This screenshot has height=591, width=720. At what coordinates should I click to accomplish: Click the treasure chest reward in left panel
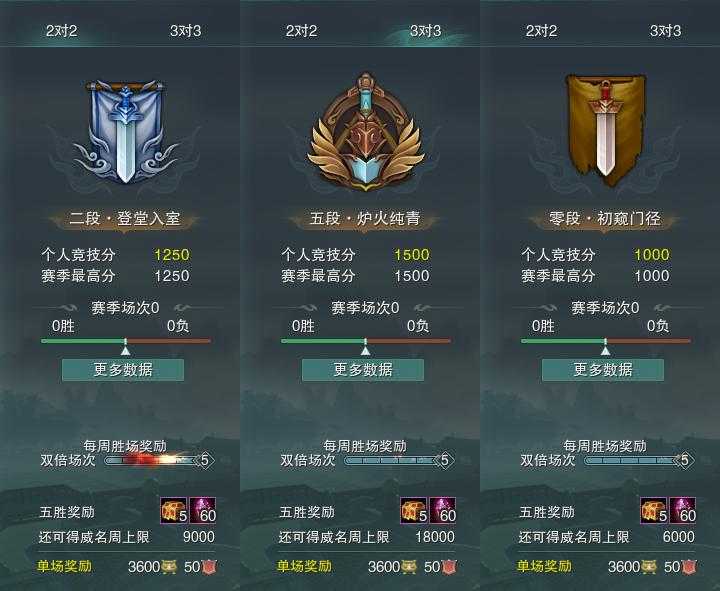pos(174,510)
